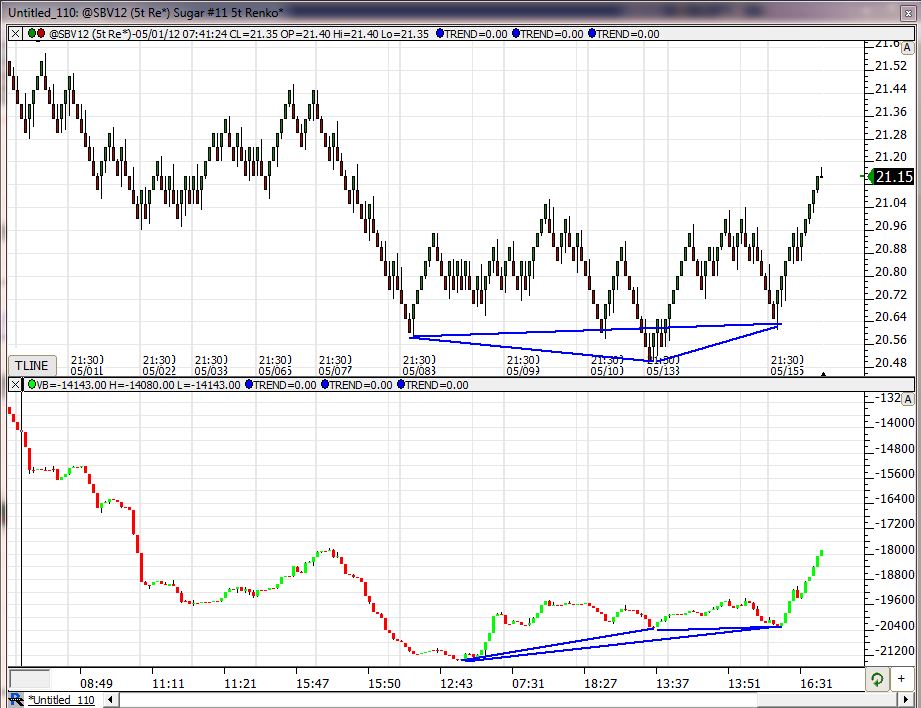Click 'VB=-14143.00' study value text
921x708 pixels.
tap(71, 385)
